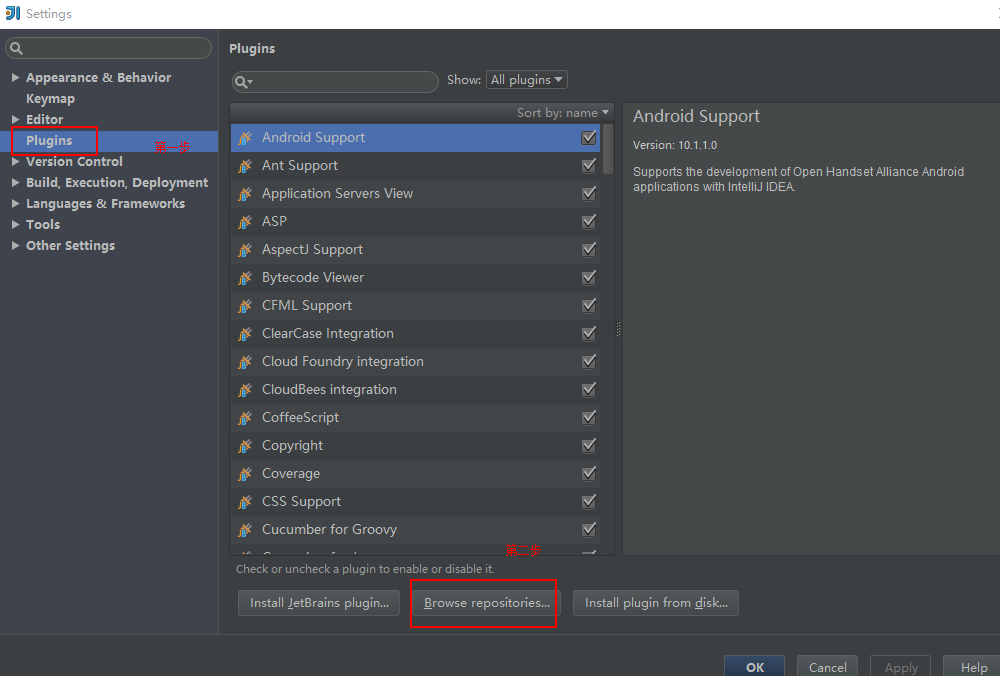This screenshot has width=1000, height=676.
Task: Select the Copyright plugin row
Action: tap(415, 446)
